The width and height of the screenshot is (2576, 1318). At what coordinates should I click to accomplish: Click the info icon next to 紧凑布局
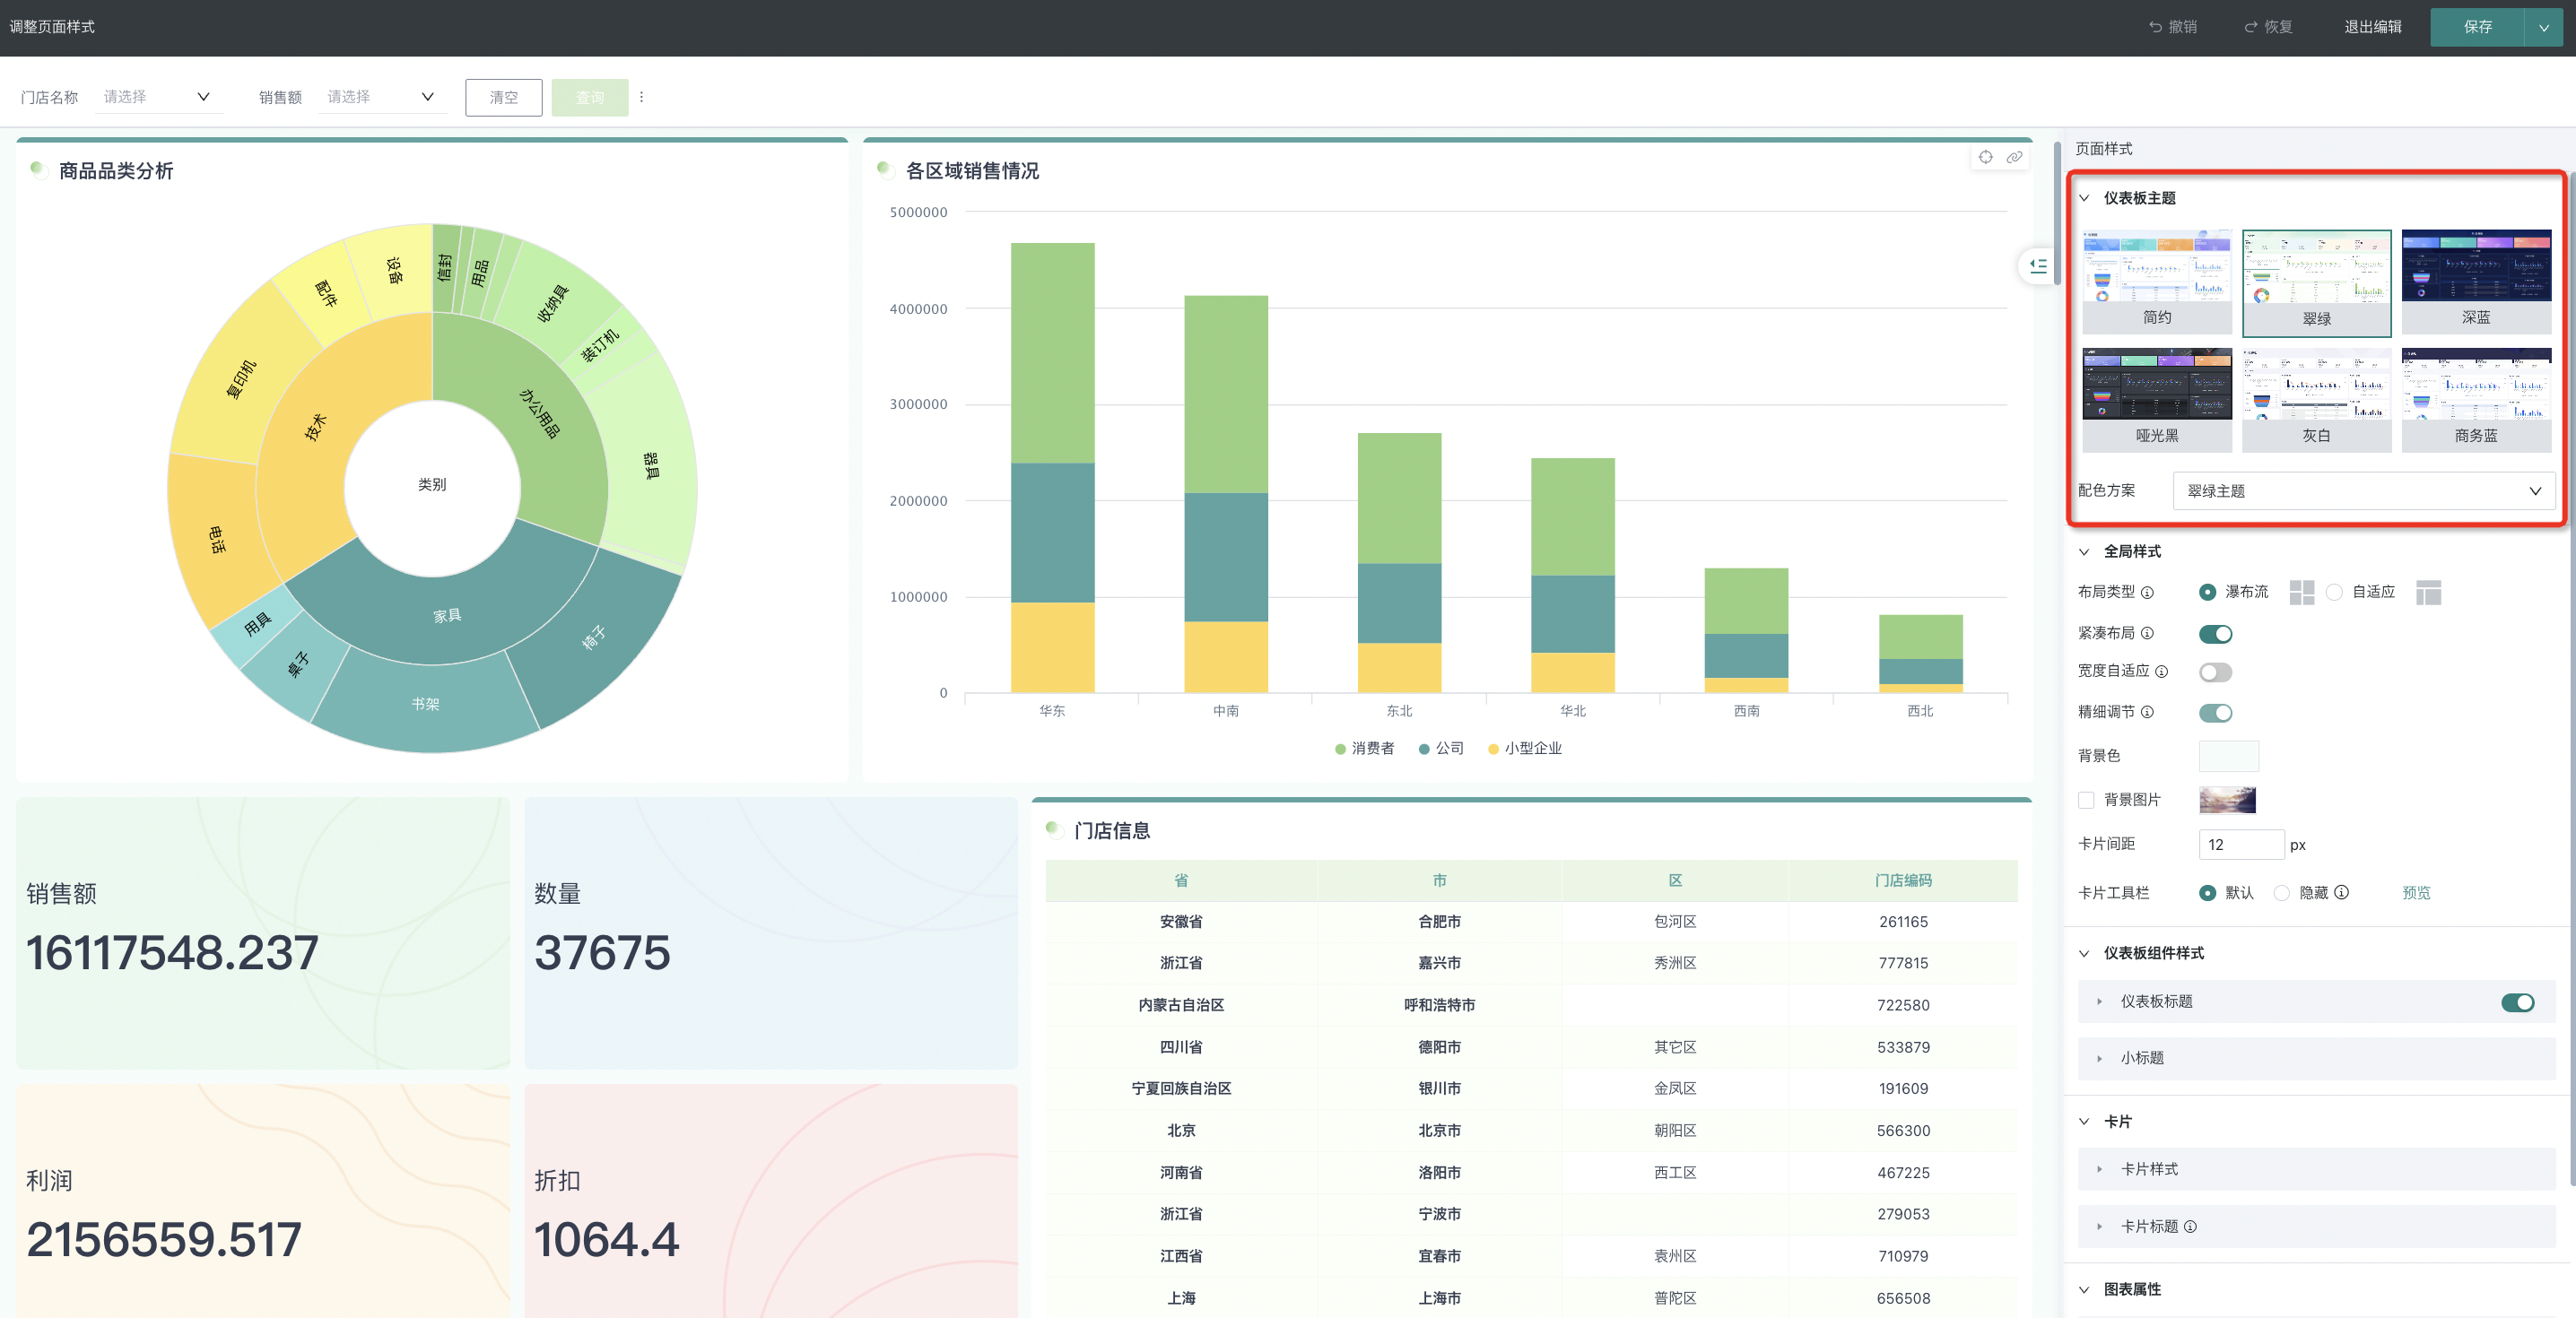tap(2147, 633)
